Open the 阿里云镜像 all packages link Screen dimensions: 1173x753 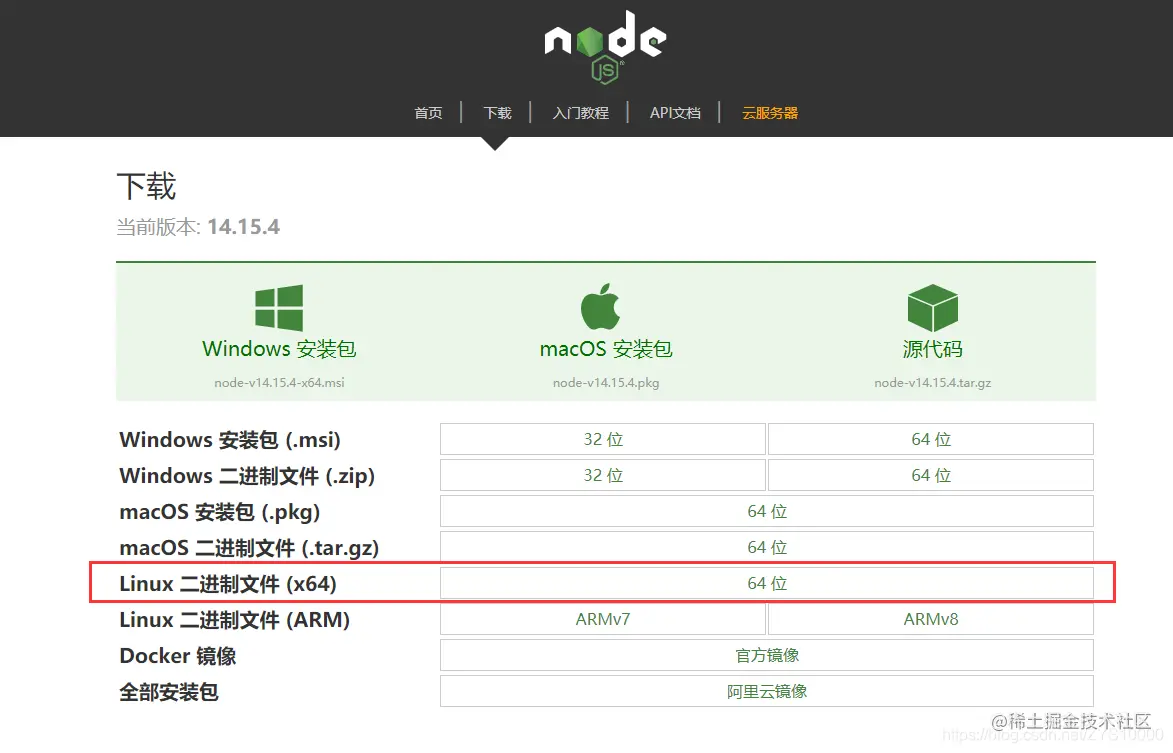click(767, 691)
